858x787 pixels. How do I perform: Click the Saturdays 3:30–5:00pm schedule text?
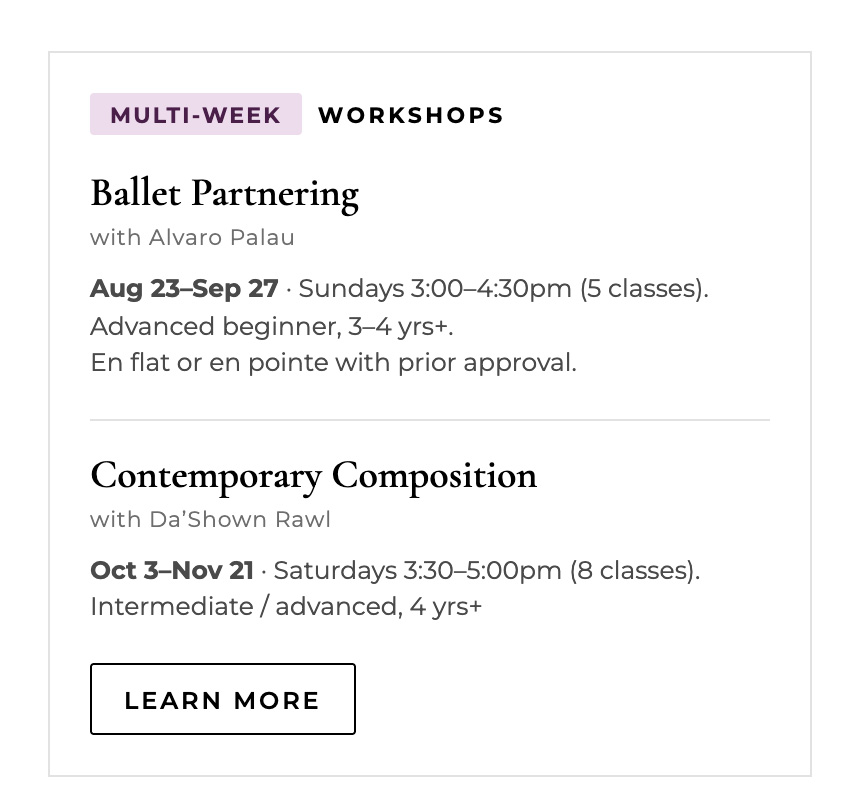click(x=418, y=570)
